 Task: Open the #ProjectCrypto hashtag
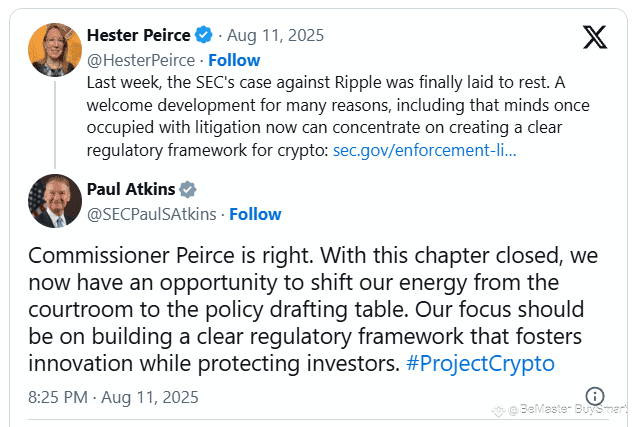coord(480,363)
